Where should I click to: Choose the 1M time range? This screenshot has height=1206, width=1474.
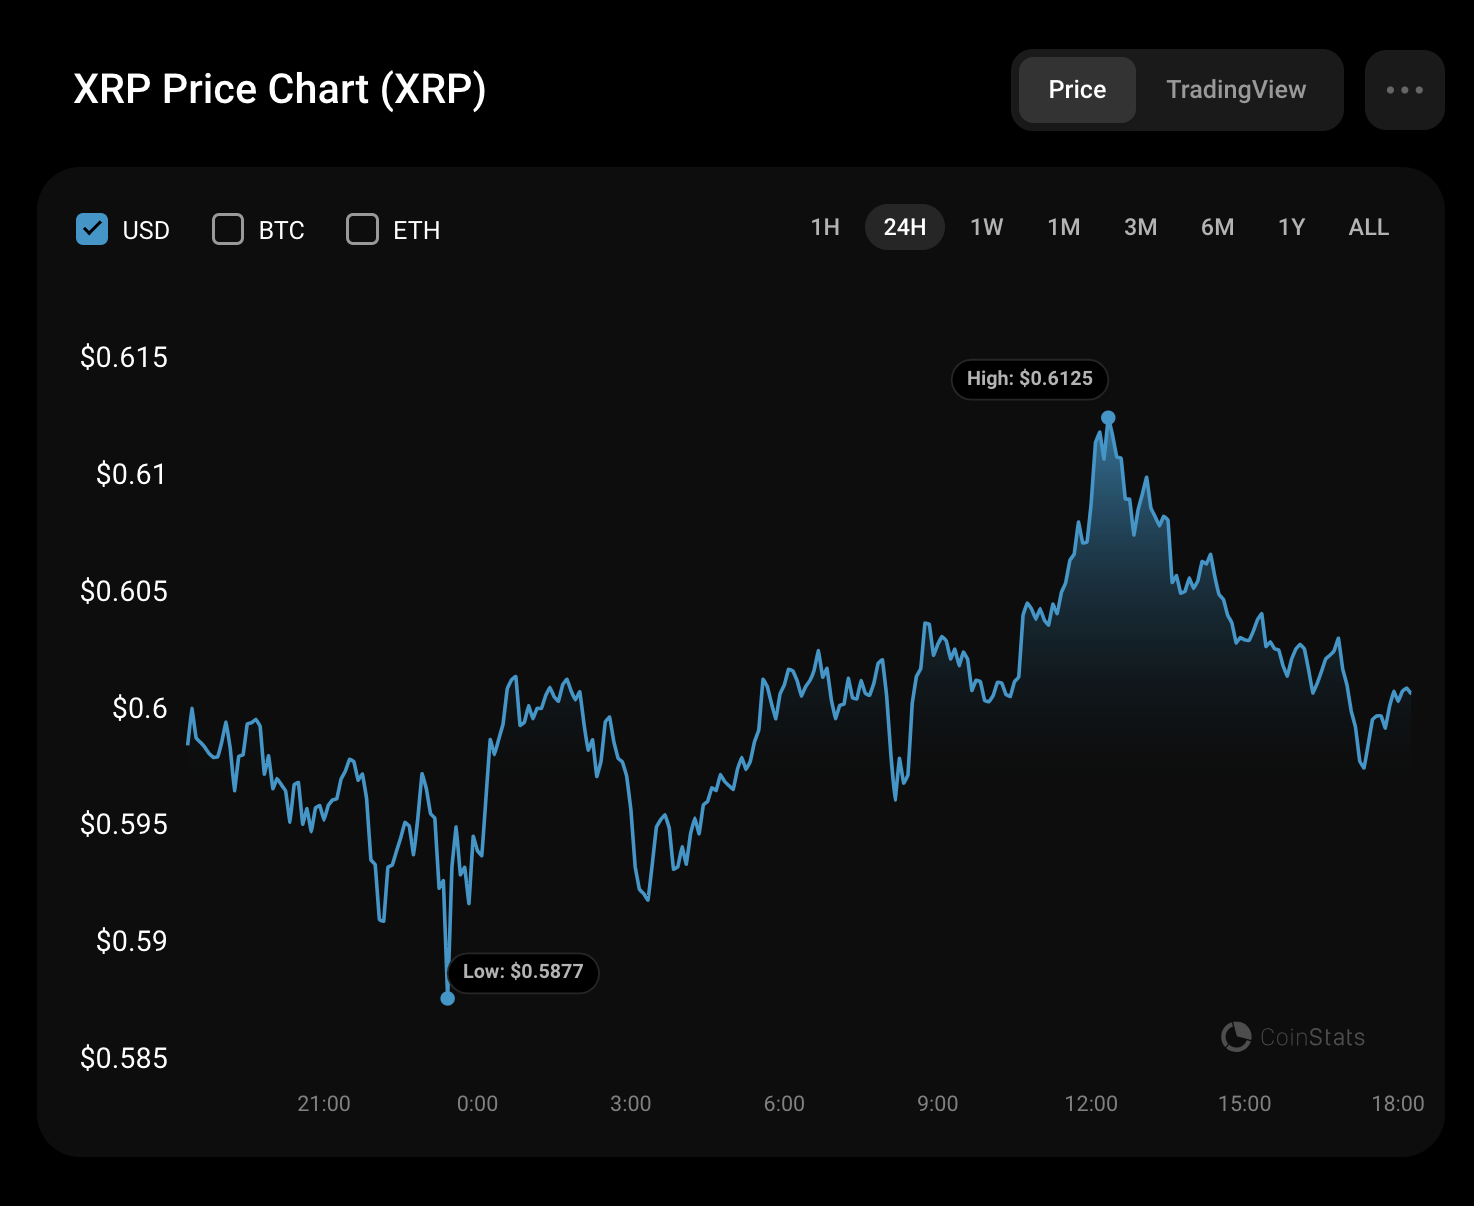pyautogui.click(x=1063, y=228)
